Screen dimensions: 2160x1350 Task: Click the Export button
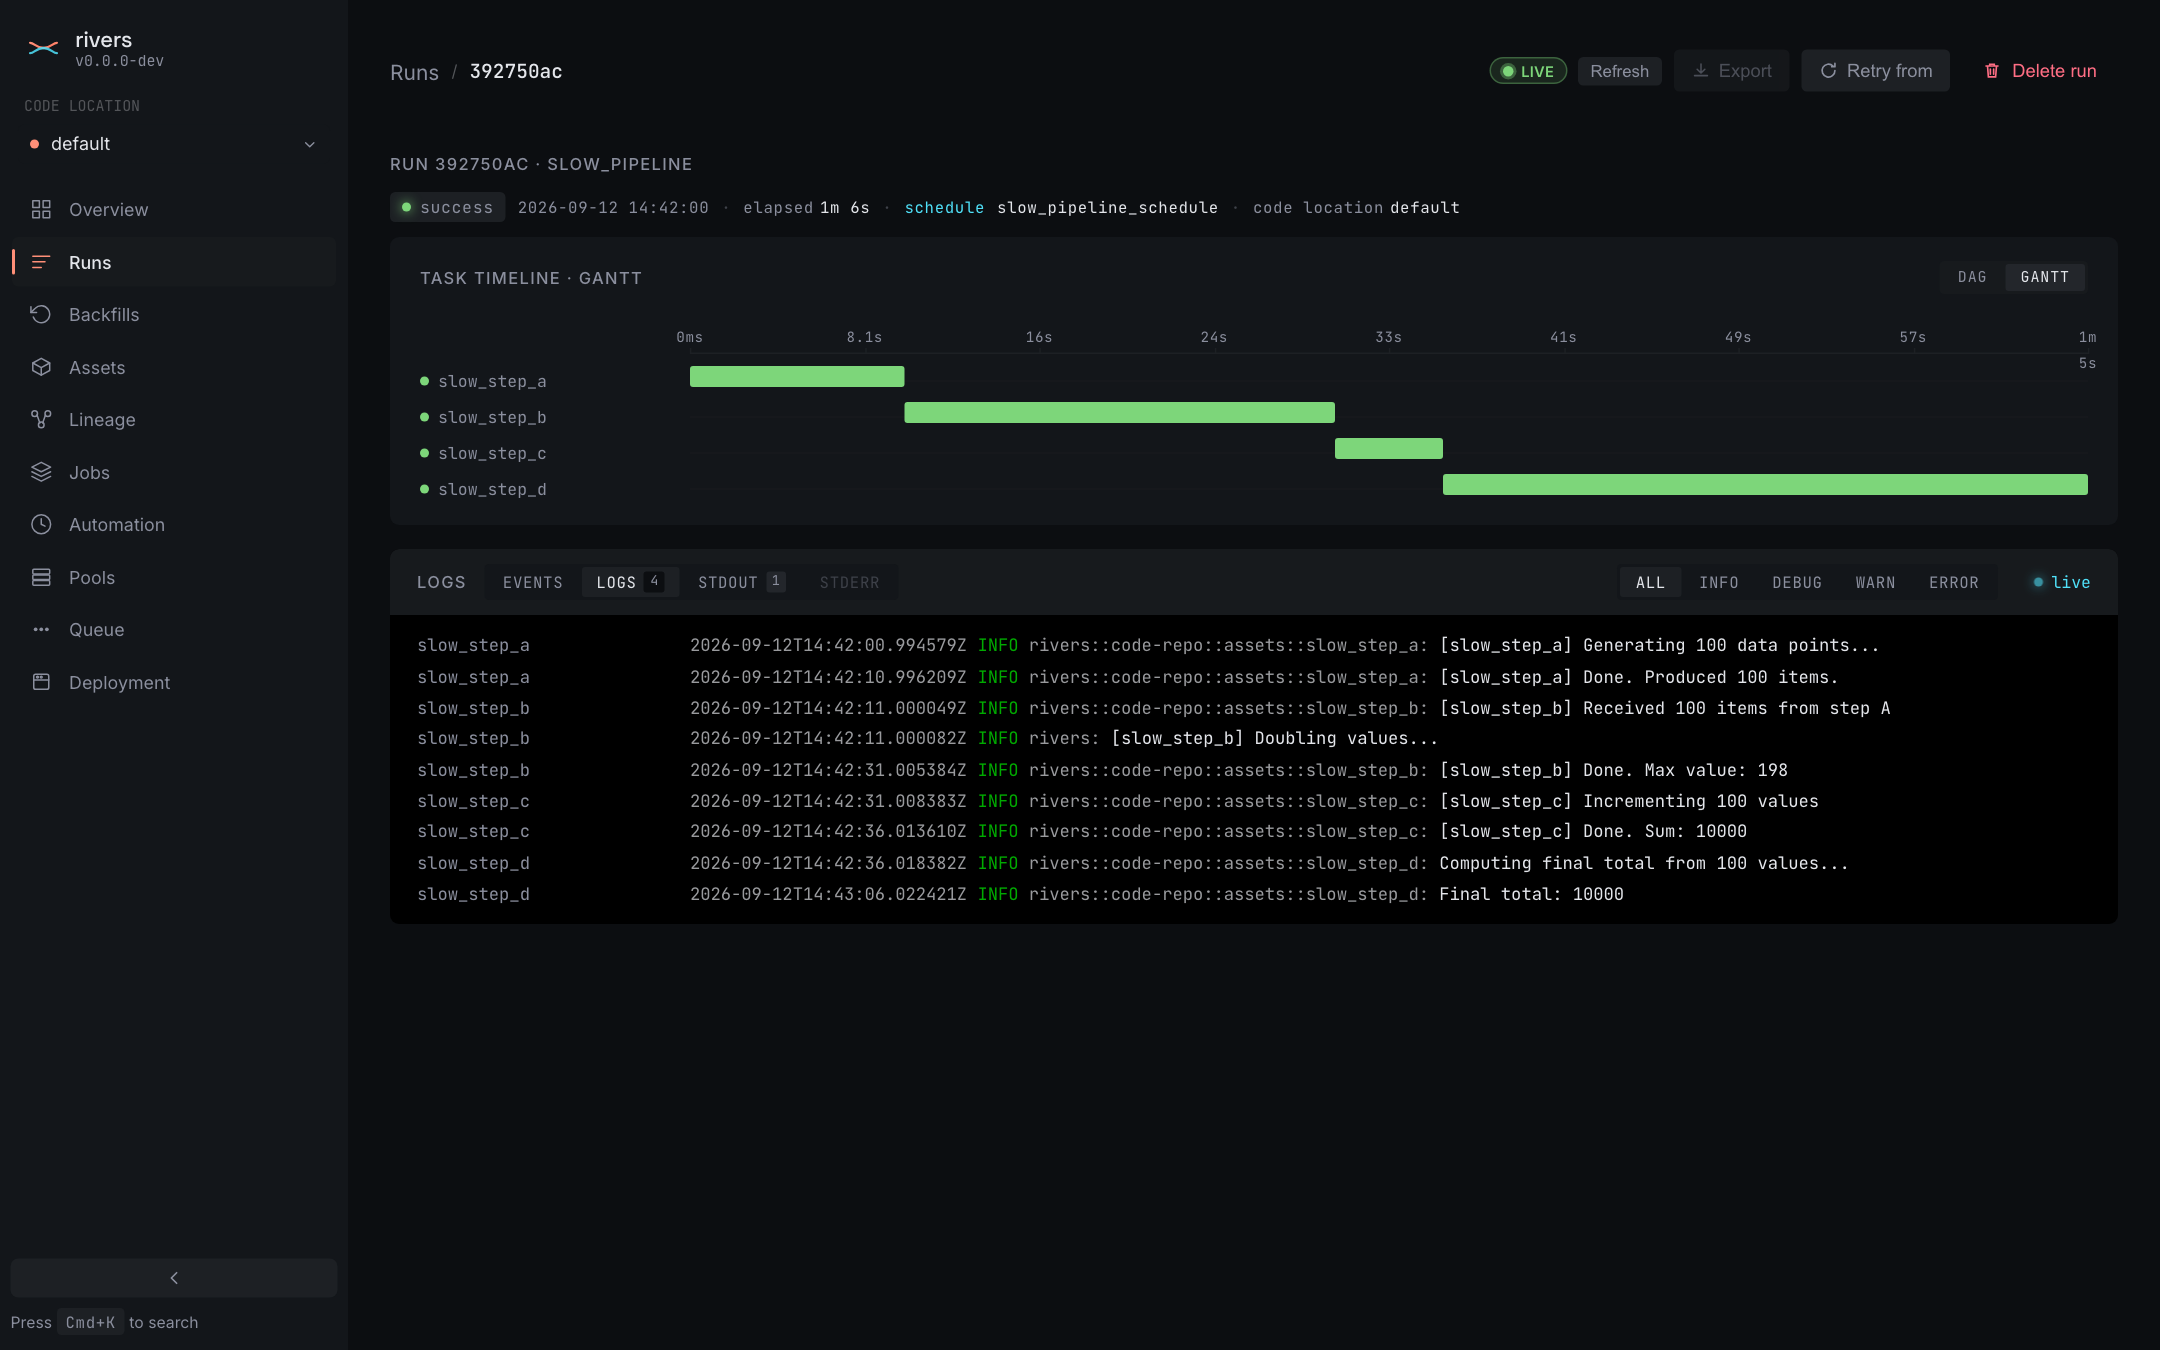pyautogui.click(x=1732, y=71)
